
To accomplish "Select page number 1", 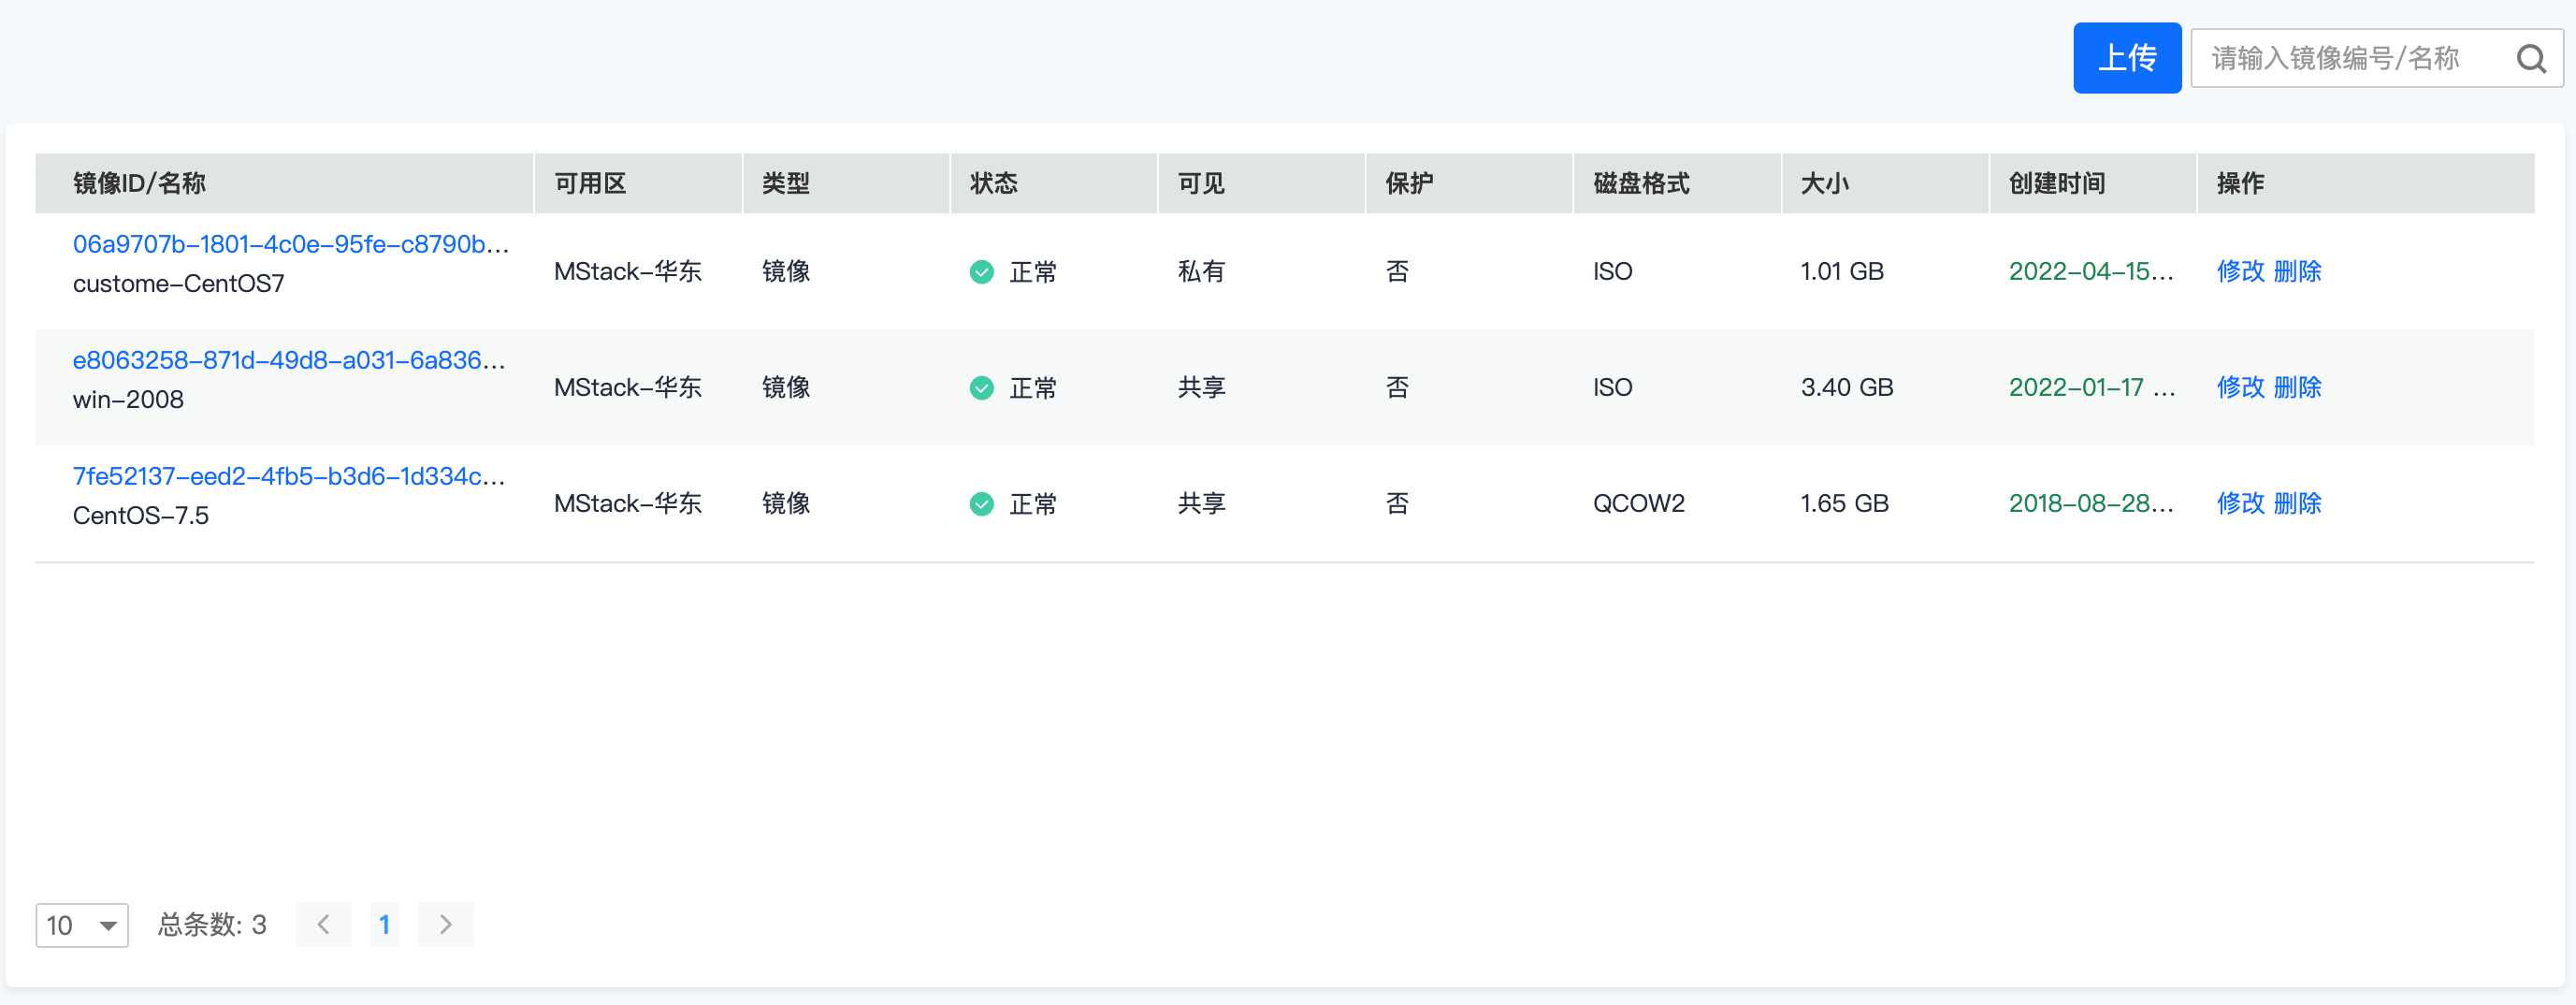I will [384, 925].
